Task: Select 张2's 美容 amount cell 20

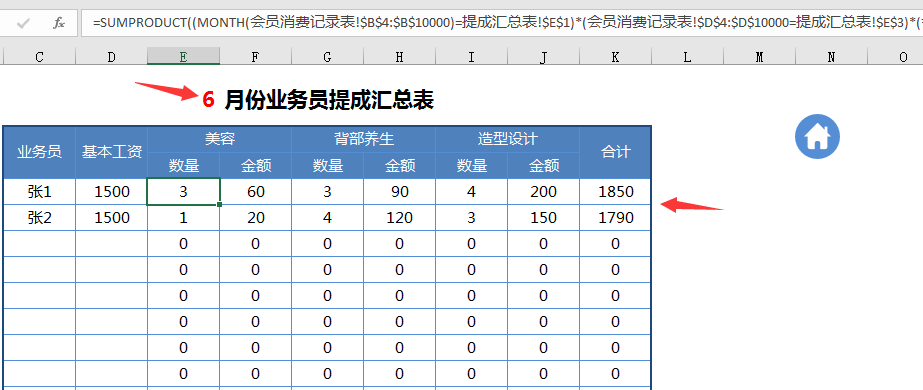Action: pos(255,218)
